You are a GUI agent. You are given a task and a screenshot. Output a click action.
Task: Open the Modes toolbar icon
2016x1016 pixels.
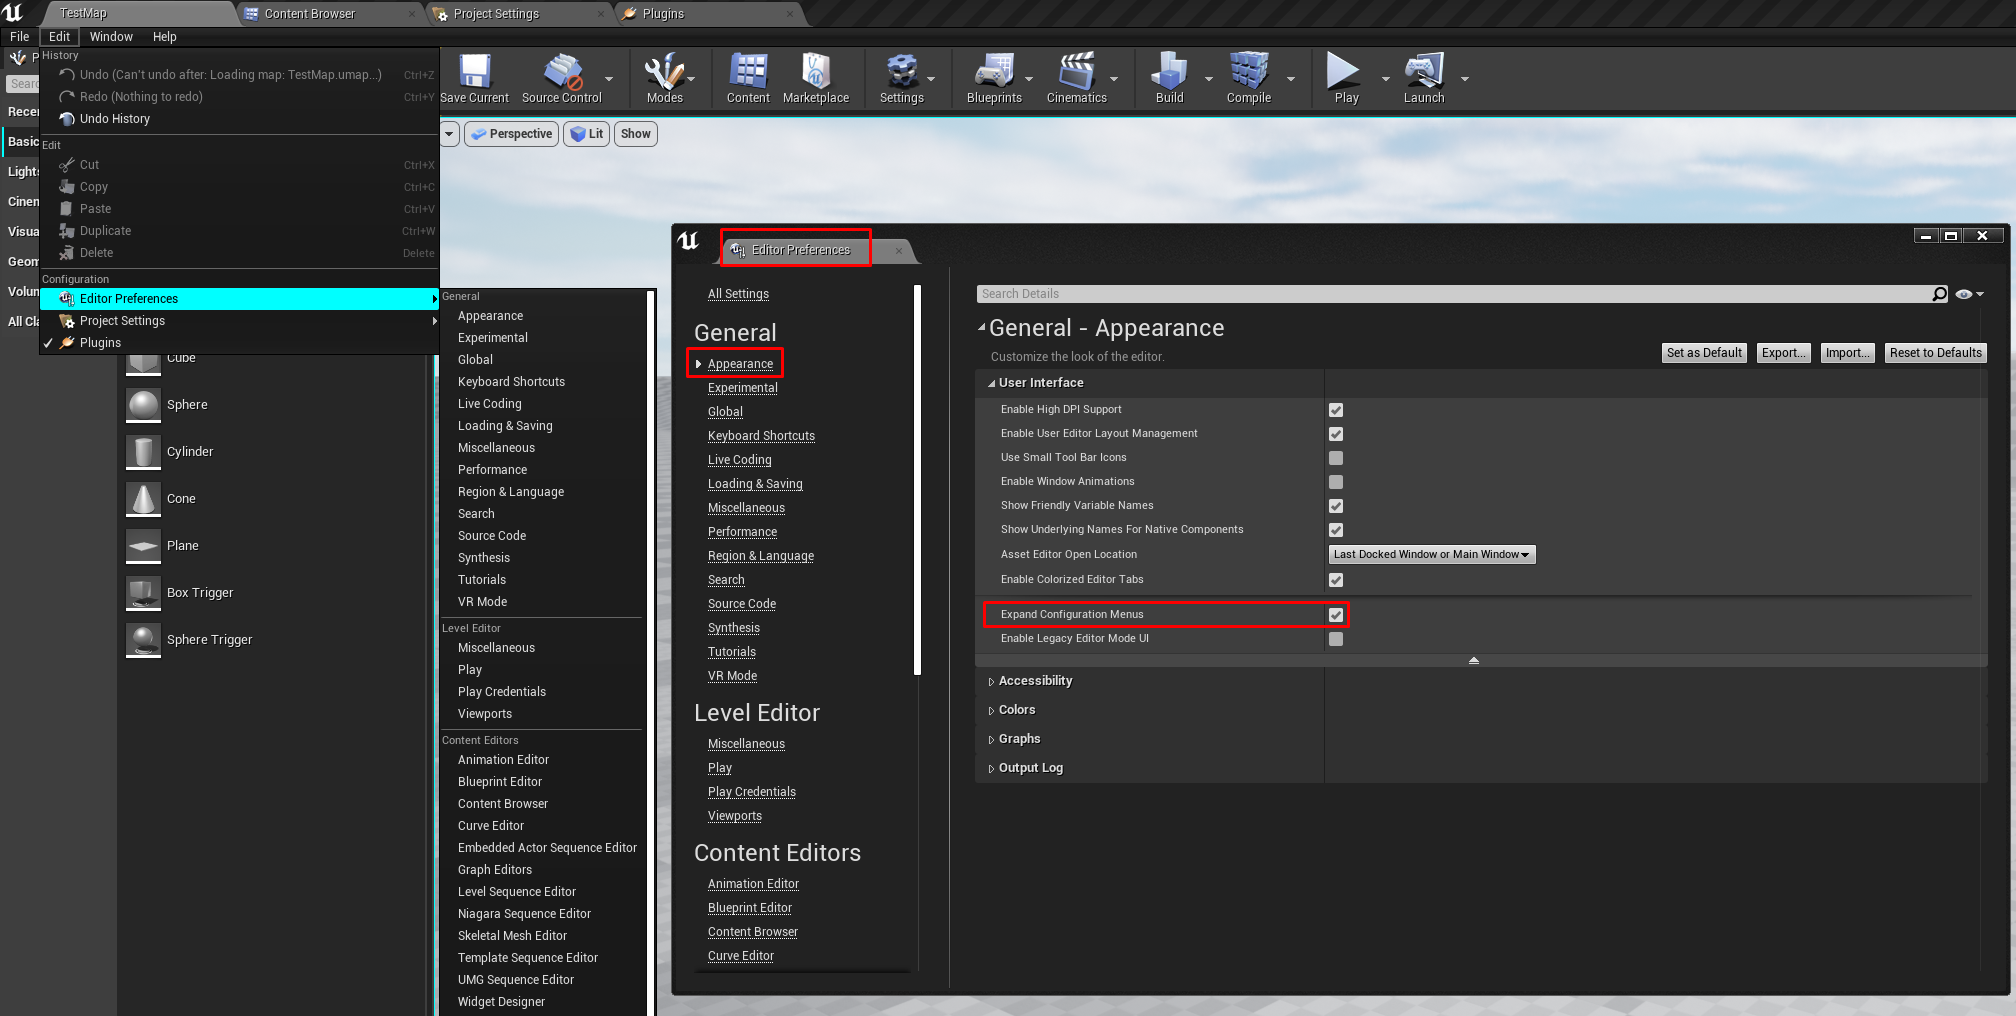tap(664, 72)
